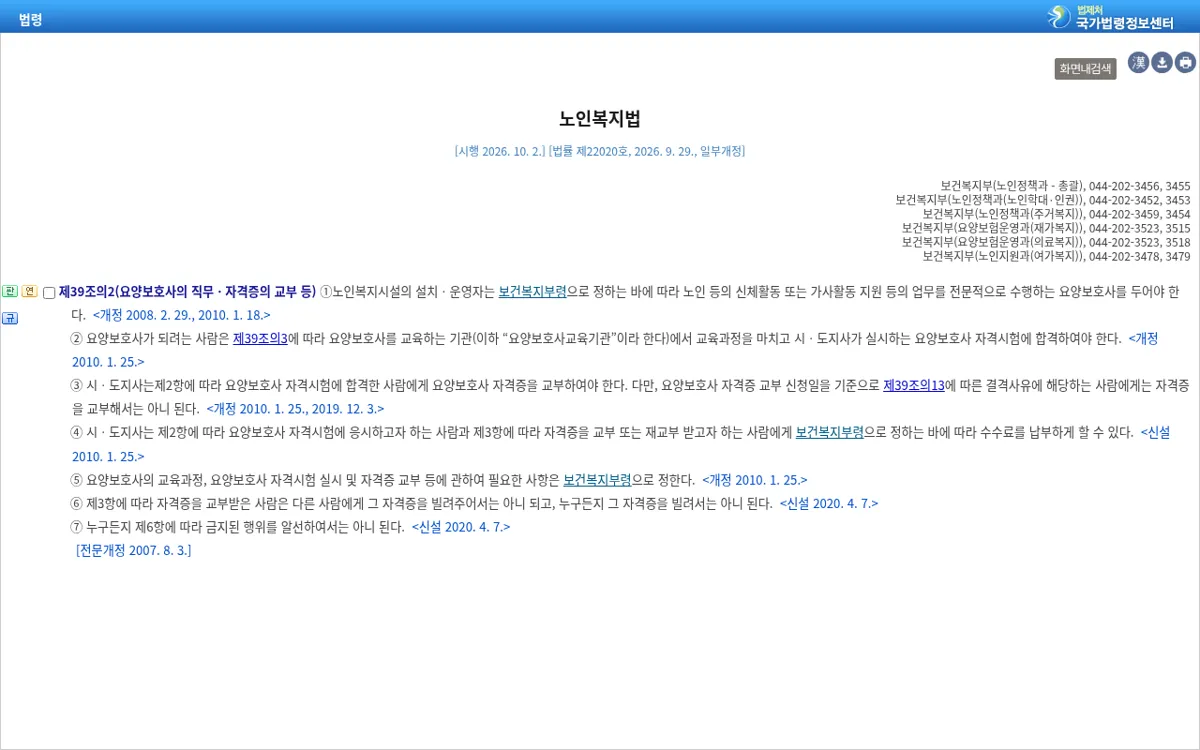
Task: Open the 규 (regulations) icon below 판
Action: pyautogui.click(x=9, y=318)
